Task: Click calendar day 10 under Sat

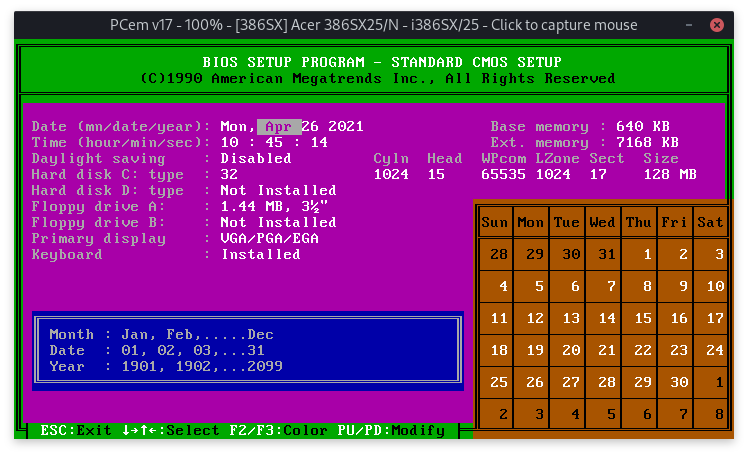Action: (715, 286)
